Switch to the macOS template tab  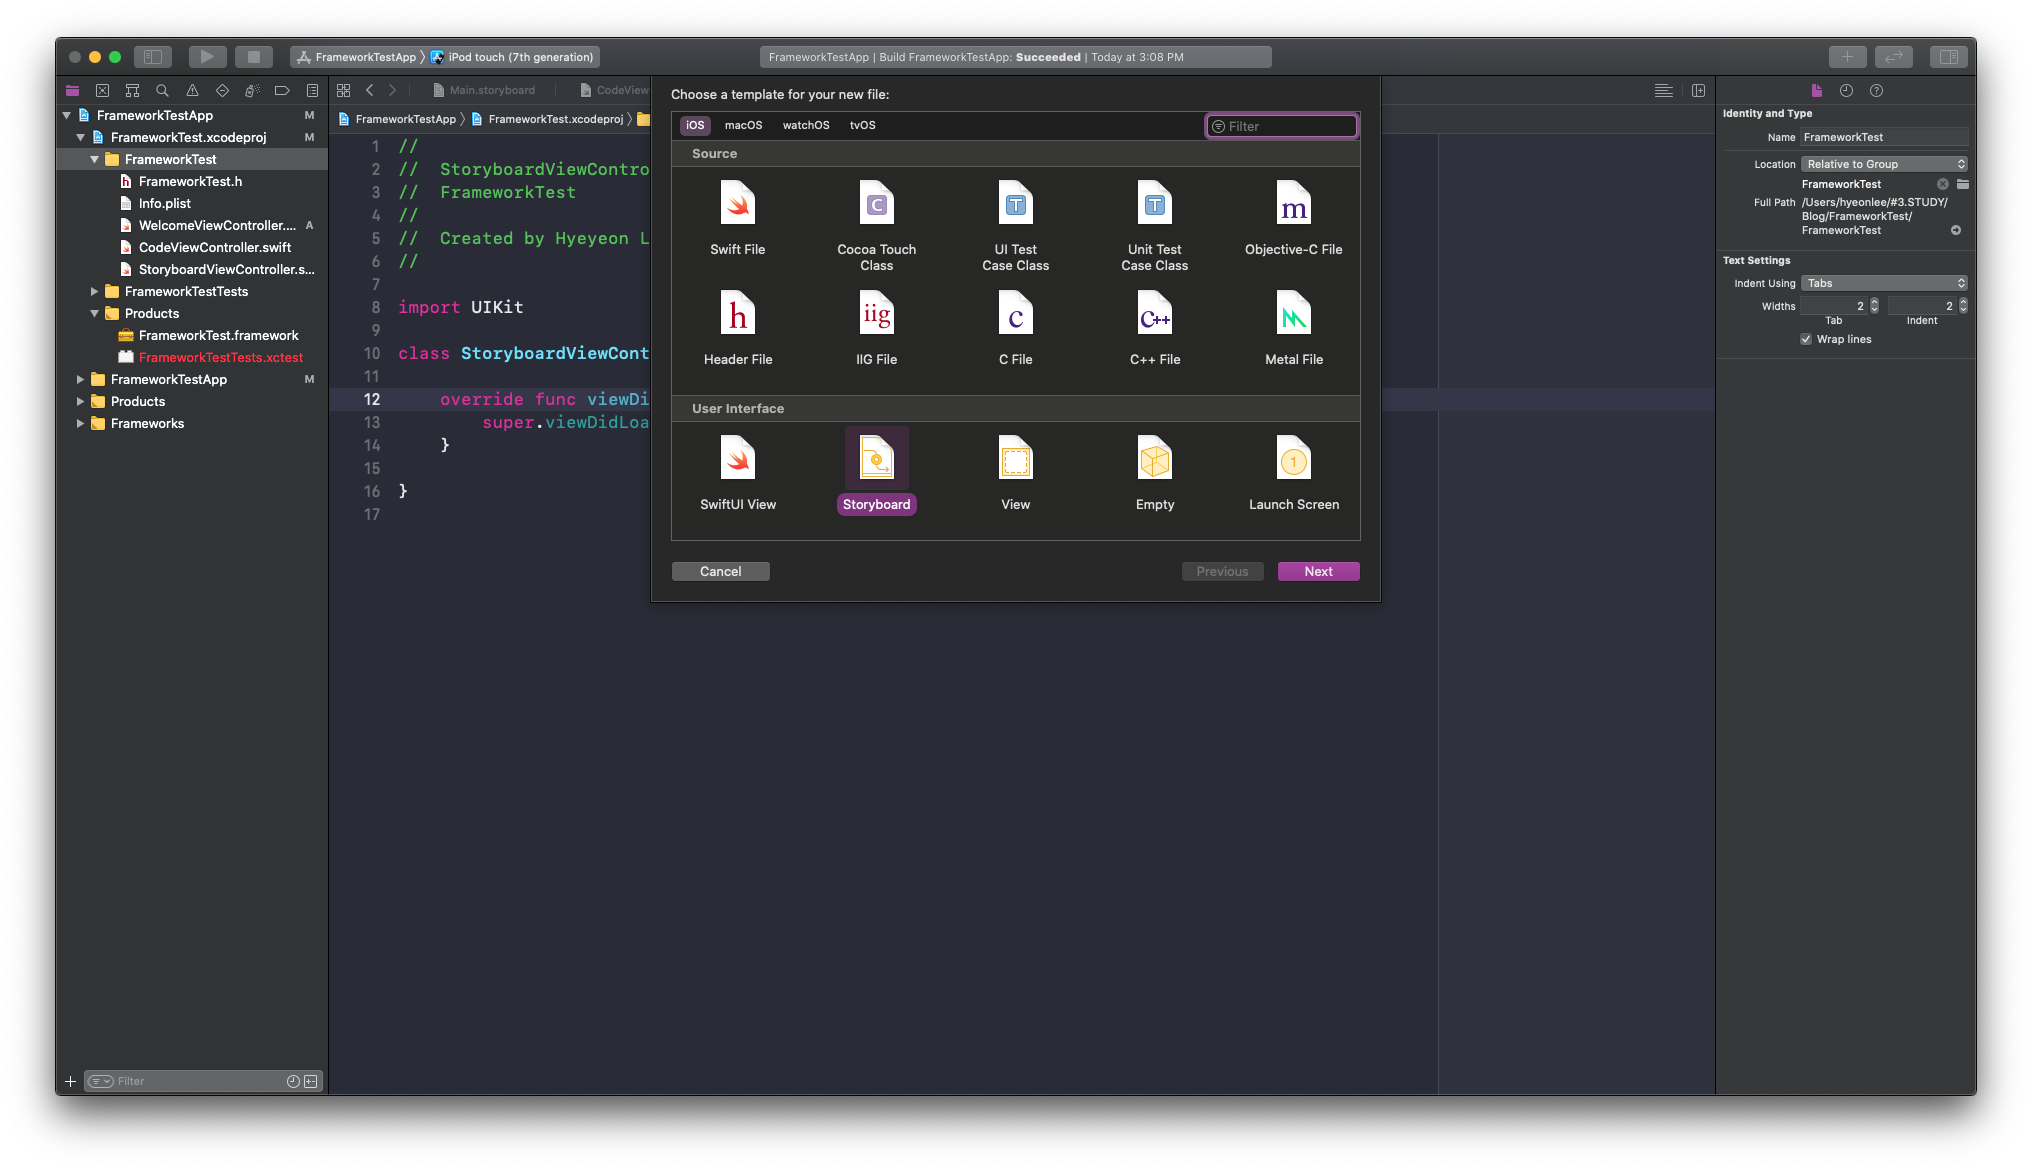[x=743, y=125]
